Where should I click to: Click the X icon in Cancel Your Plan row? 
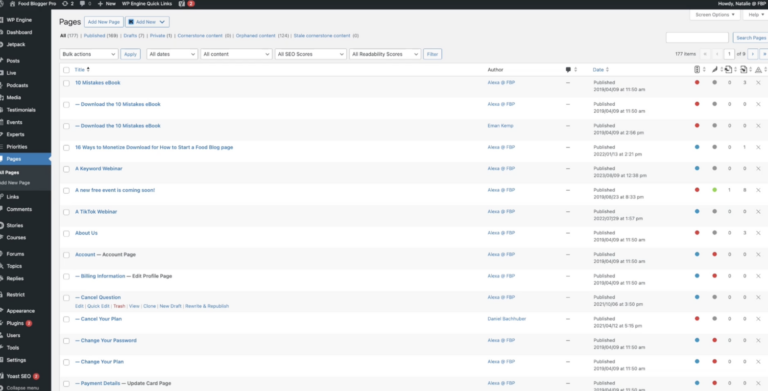758,319
